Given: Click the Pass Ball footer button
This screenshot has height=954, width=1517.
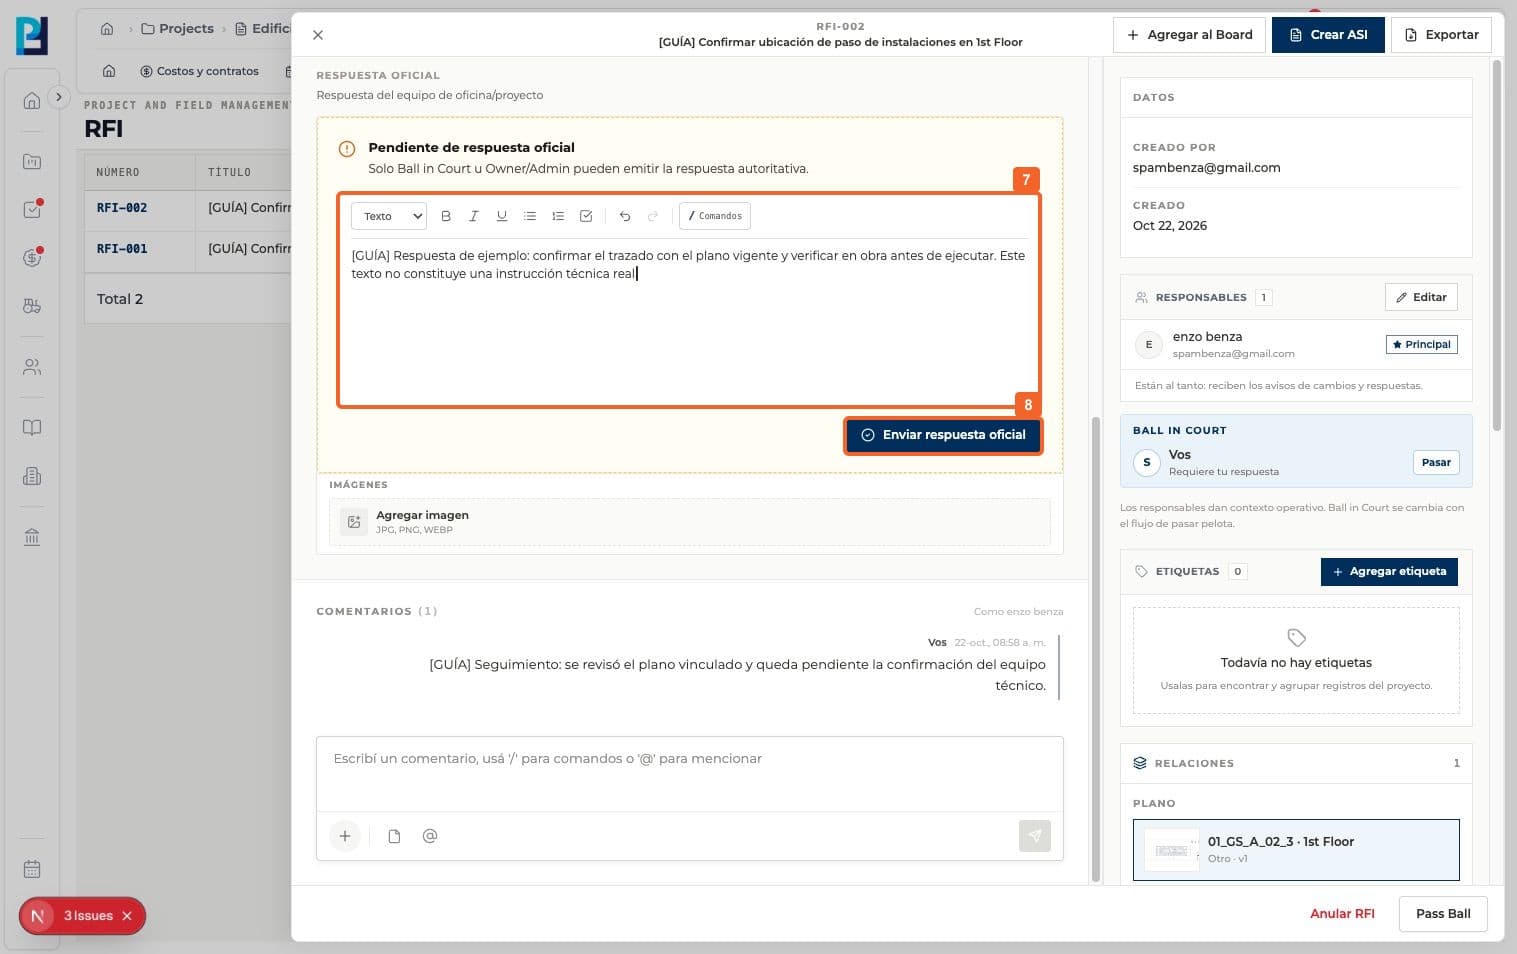Looking at the screenshot, I should pyautogui.click(x=1443, y=914).
